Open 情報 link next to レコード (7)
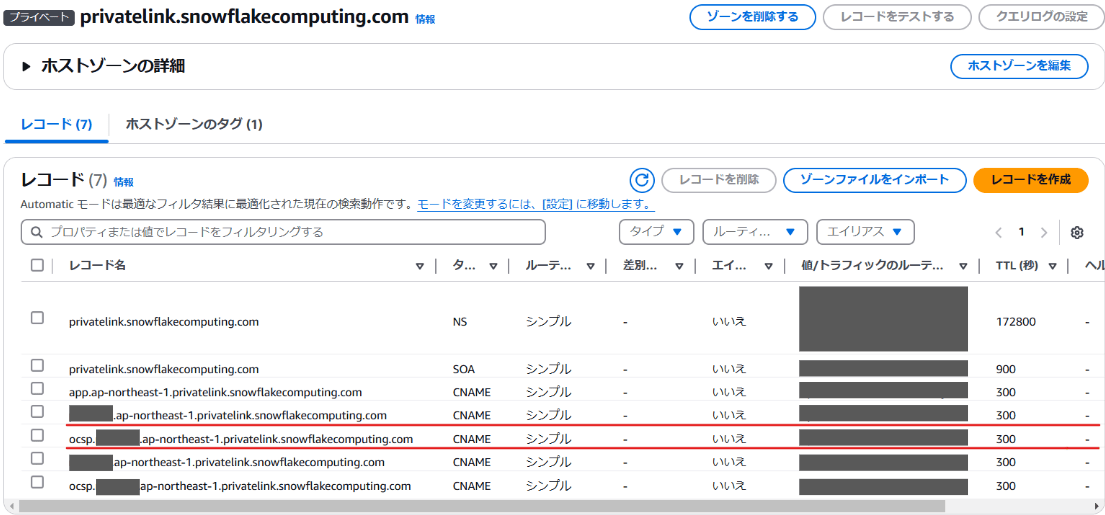The height and width of the screenshot is (515, 1105). coord(123,182)
